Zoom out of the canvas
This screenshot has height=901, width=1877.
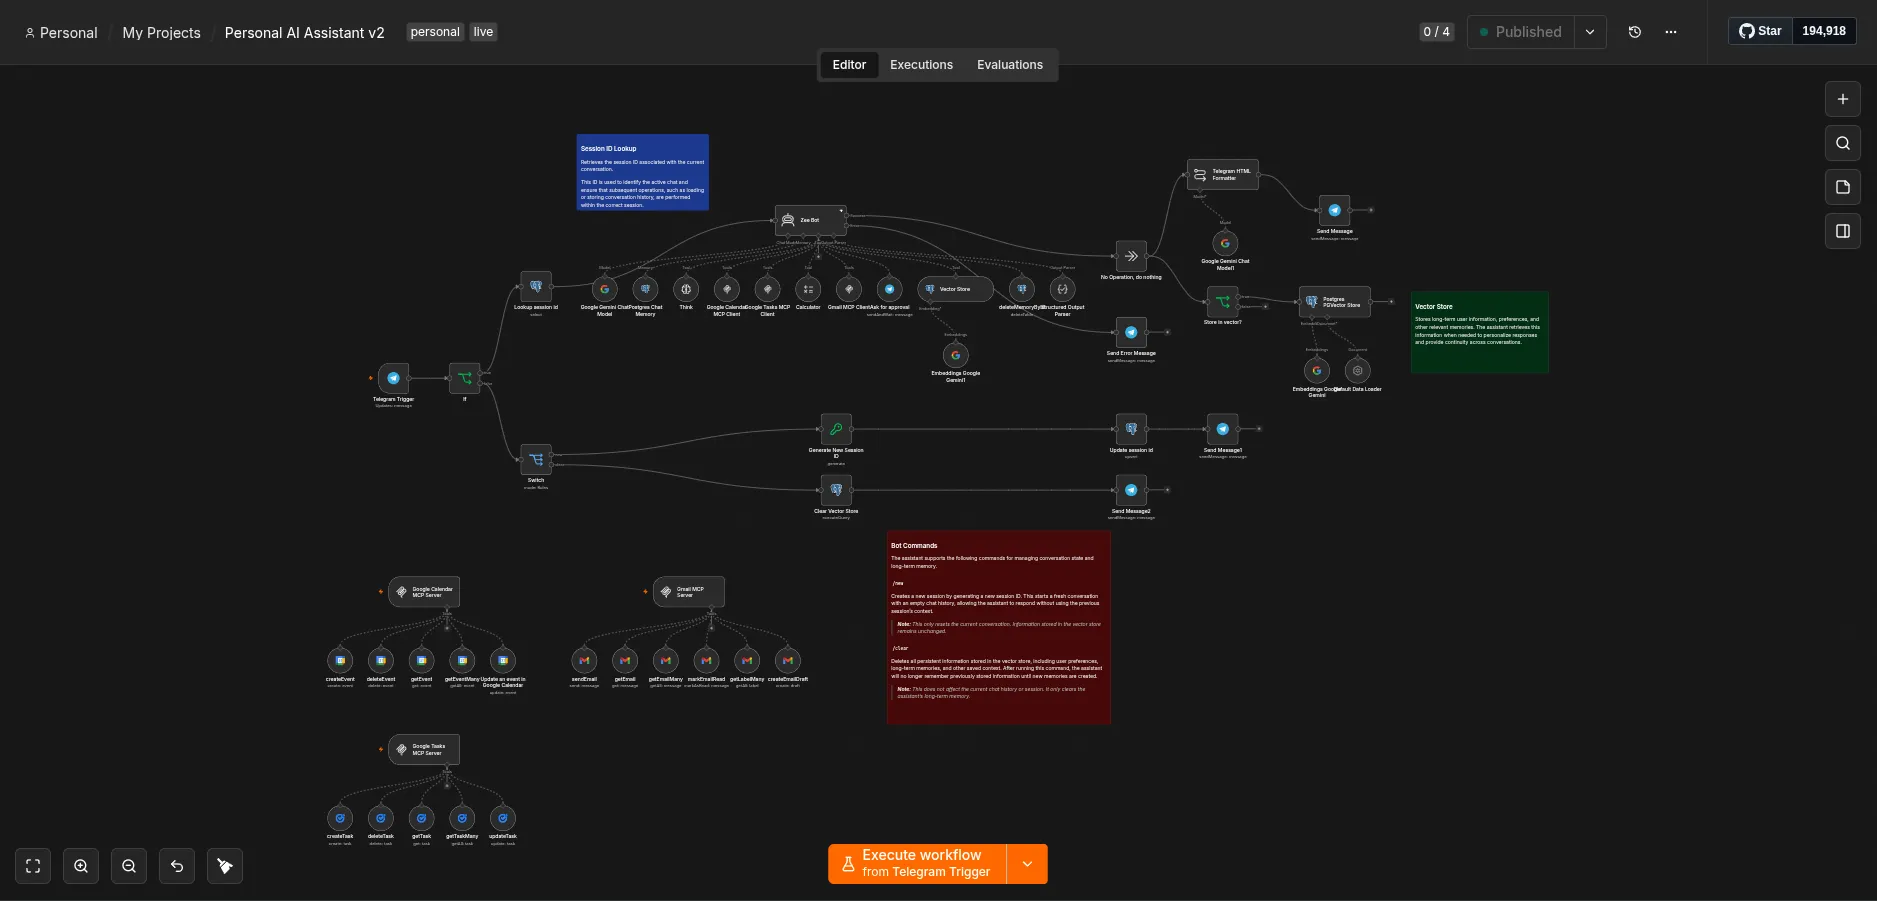[129, 866]
